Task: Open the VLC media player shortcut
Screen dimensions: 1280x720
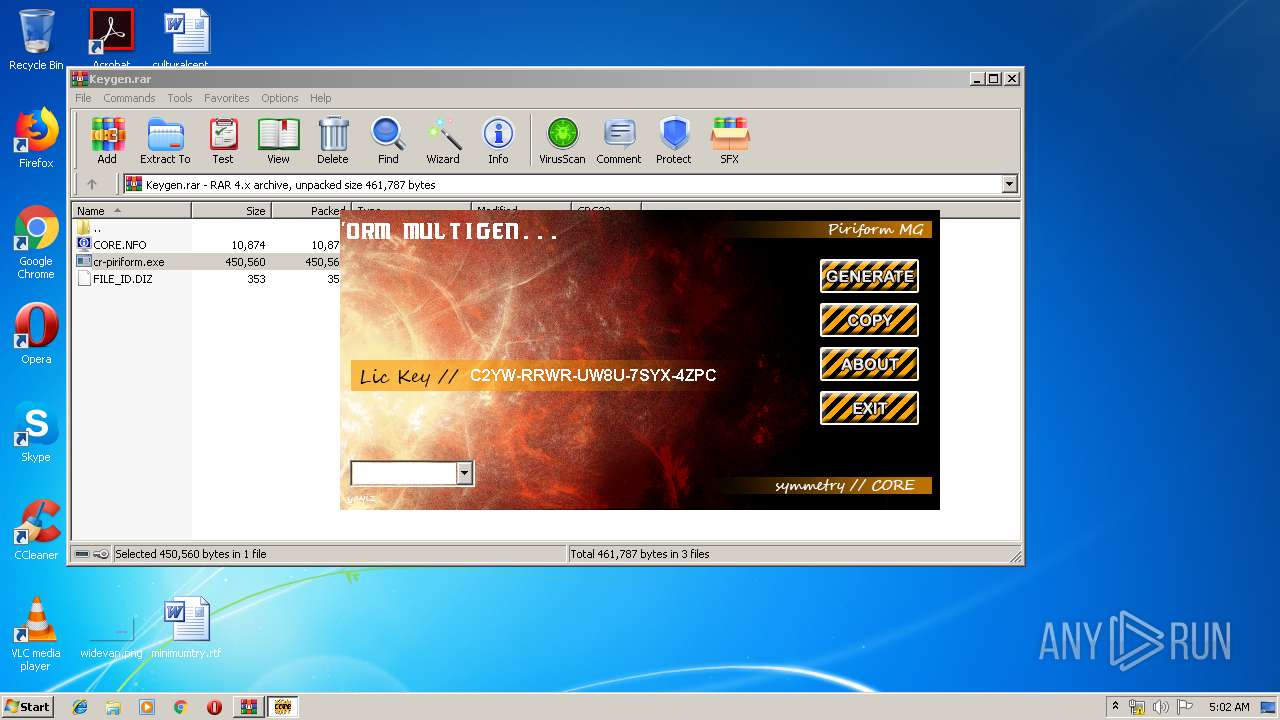Action: [36, 634]
